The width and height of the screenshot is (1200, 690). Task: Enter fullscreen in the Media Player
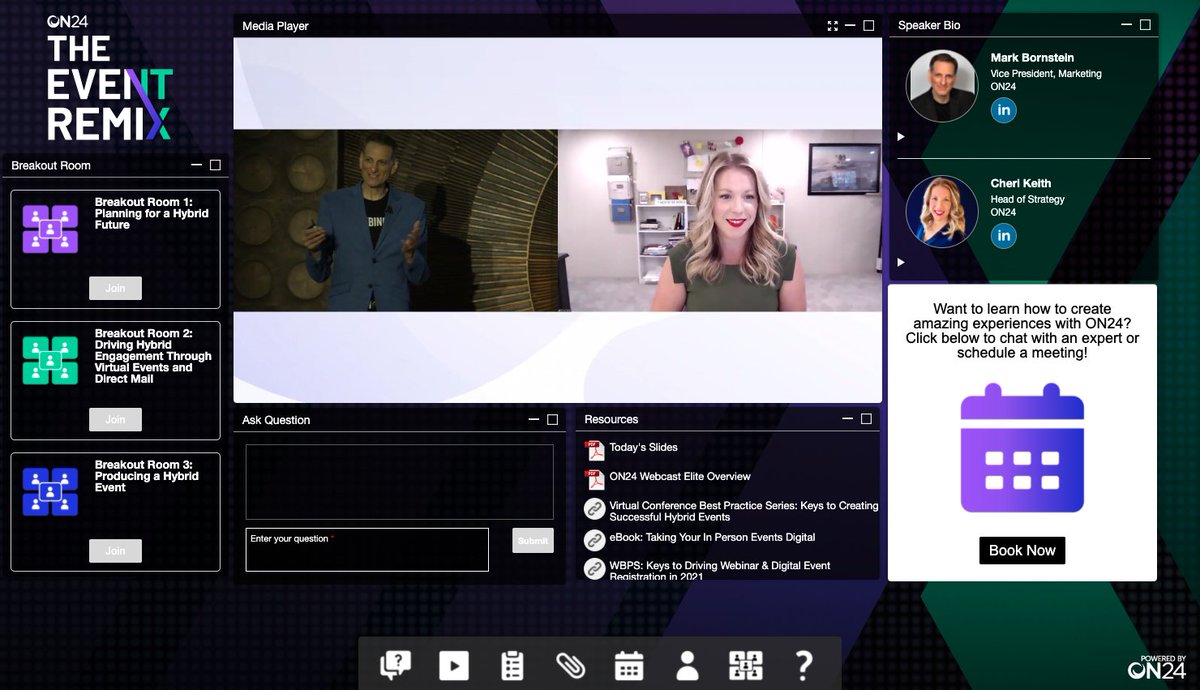click(833, 26)
